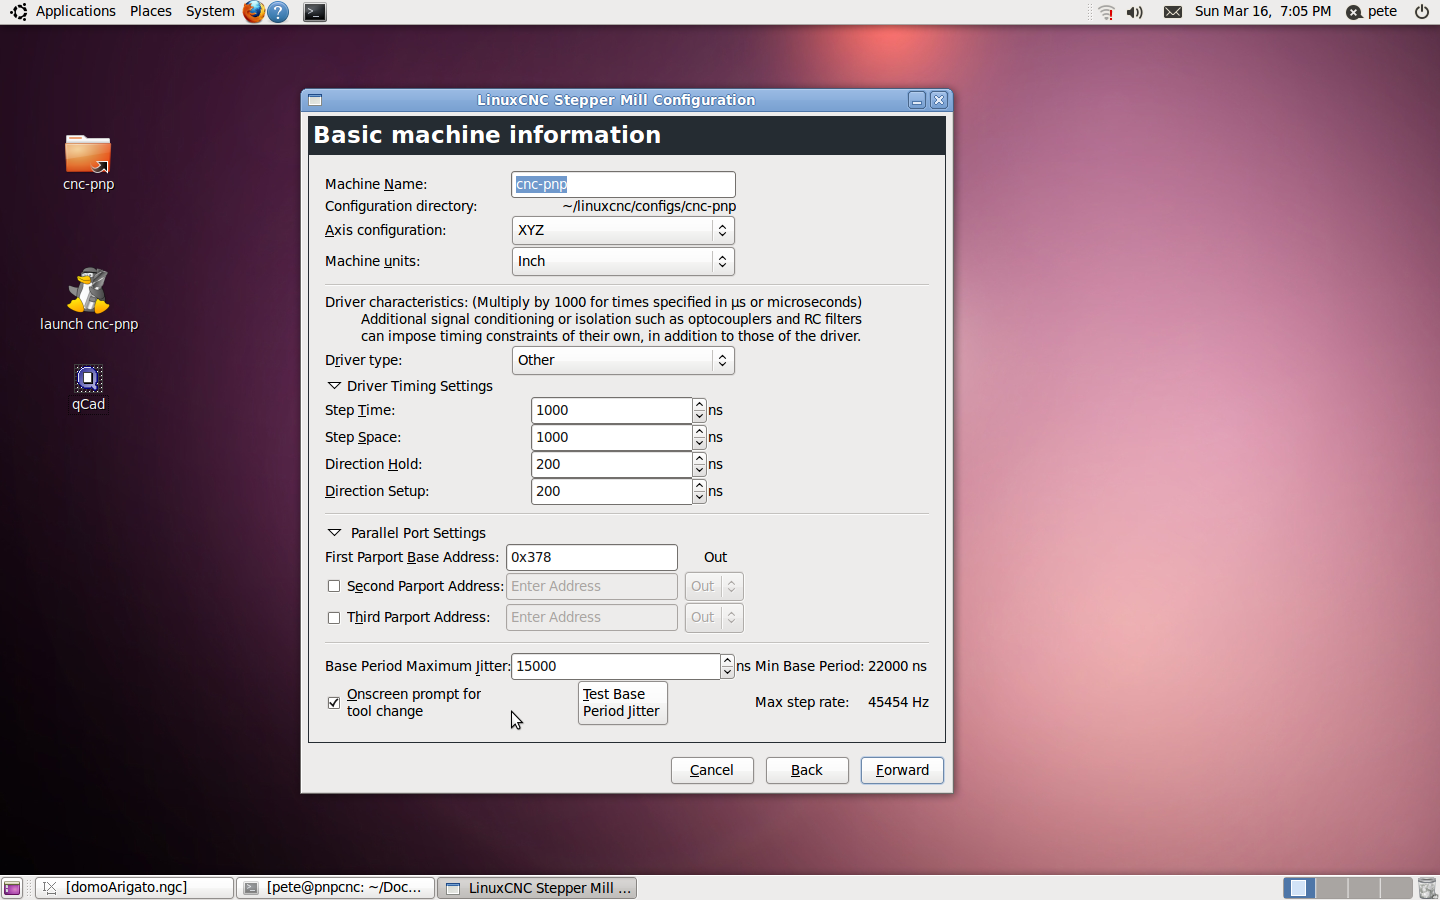
Task: Open the Firefox browser launcher in top panel
Action: click(254, 12)
